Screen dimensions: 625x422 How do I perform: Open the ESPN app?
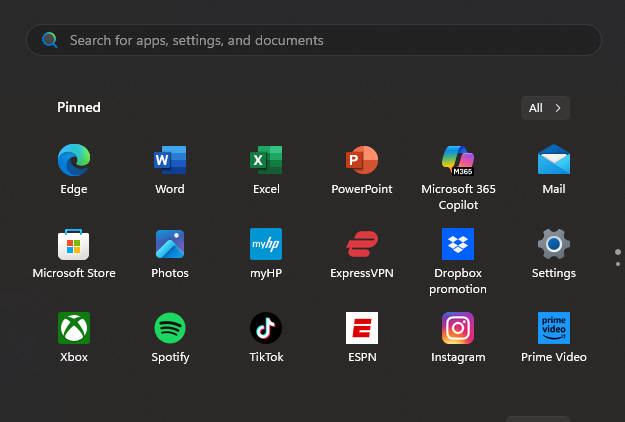coord(362,338)
